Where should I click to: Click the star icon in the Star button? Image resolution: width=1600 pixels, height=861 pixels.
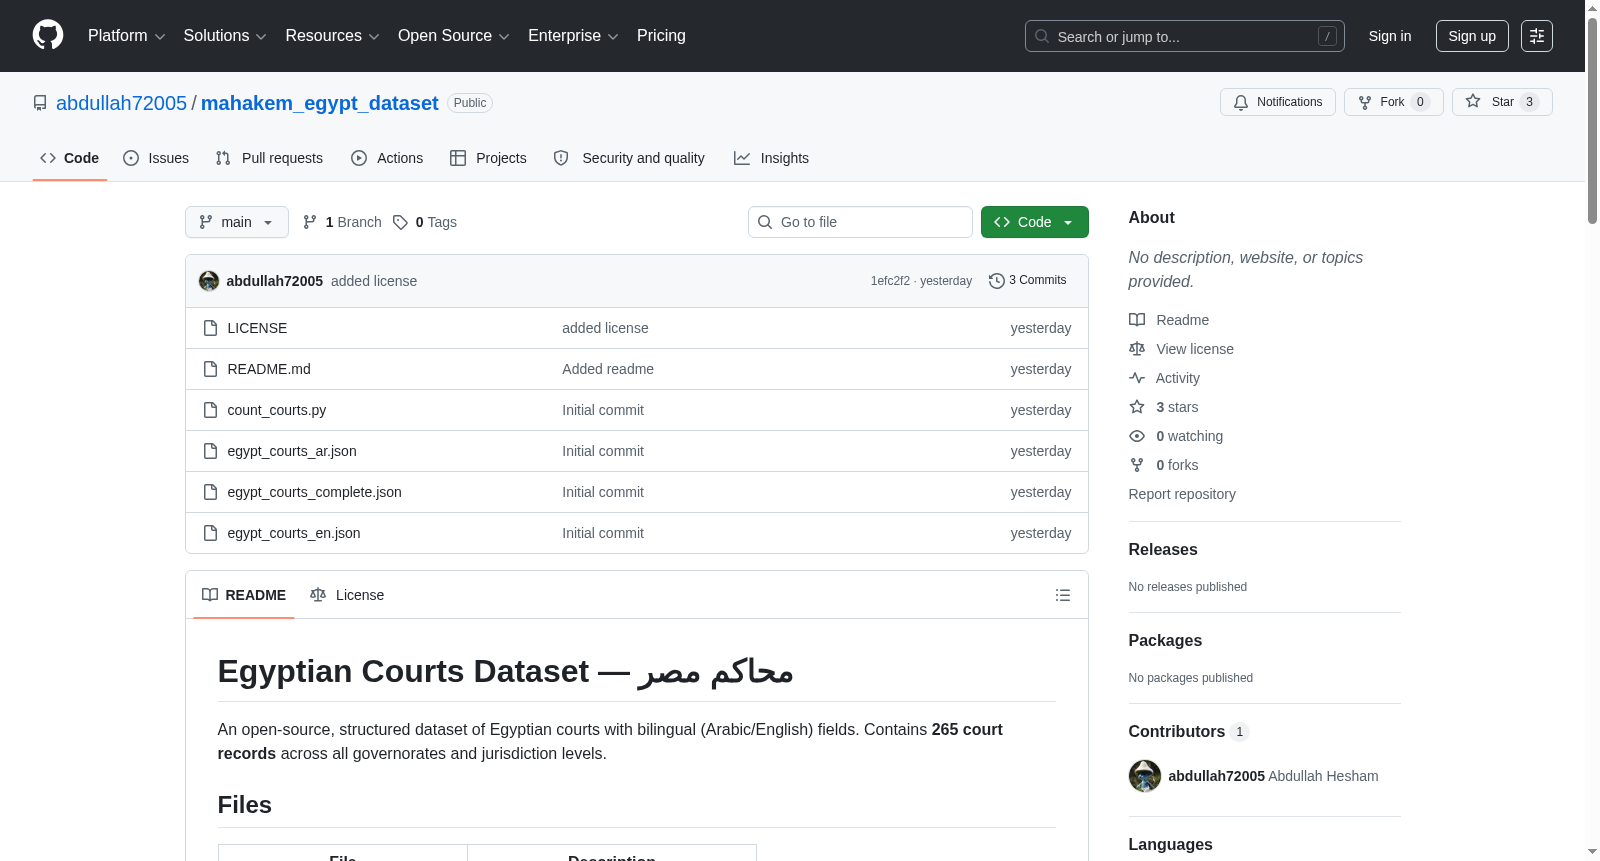pos(1473,101)
